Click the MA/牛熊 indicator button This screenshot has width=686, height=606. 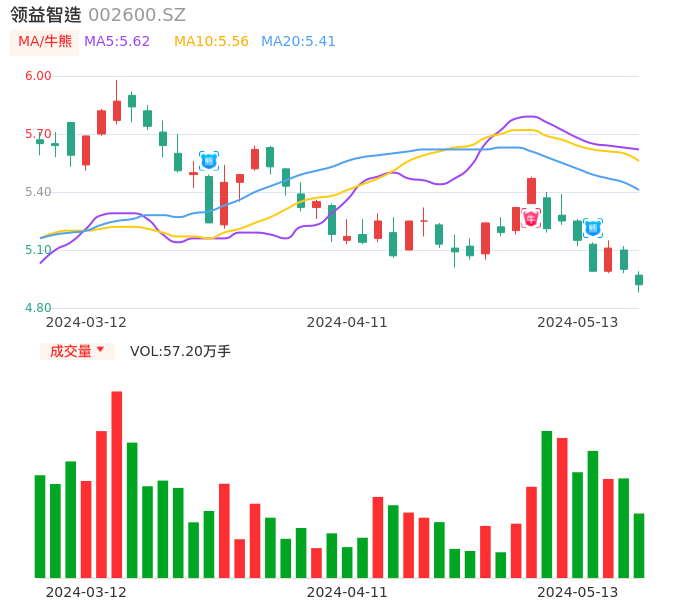(45, 42)
